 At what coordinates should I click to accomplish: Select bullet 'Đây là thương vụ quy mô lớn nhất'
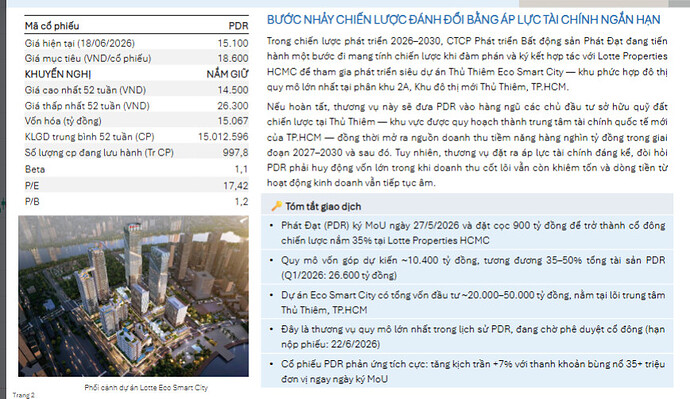pyautogui.click(x=473, y=337)
